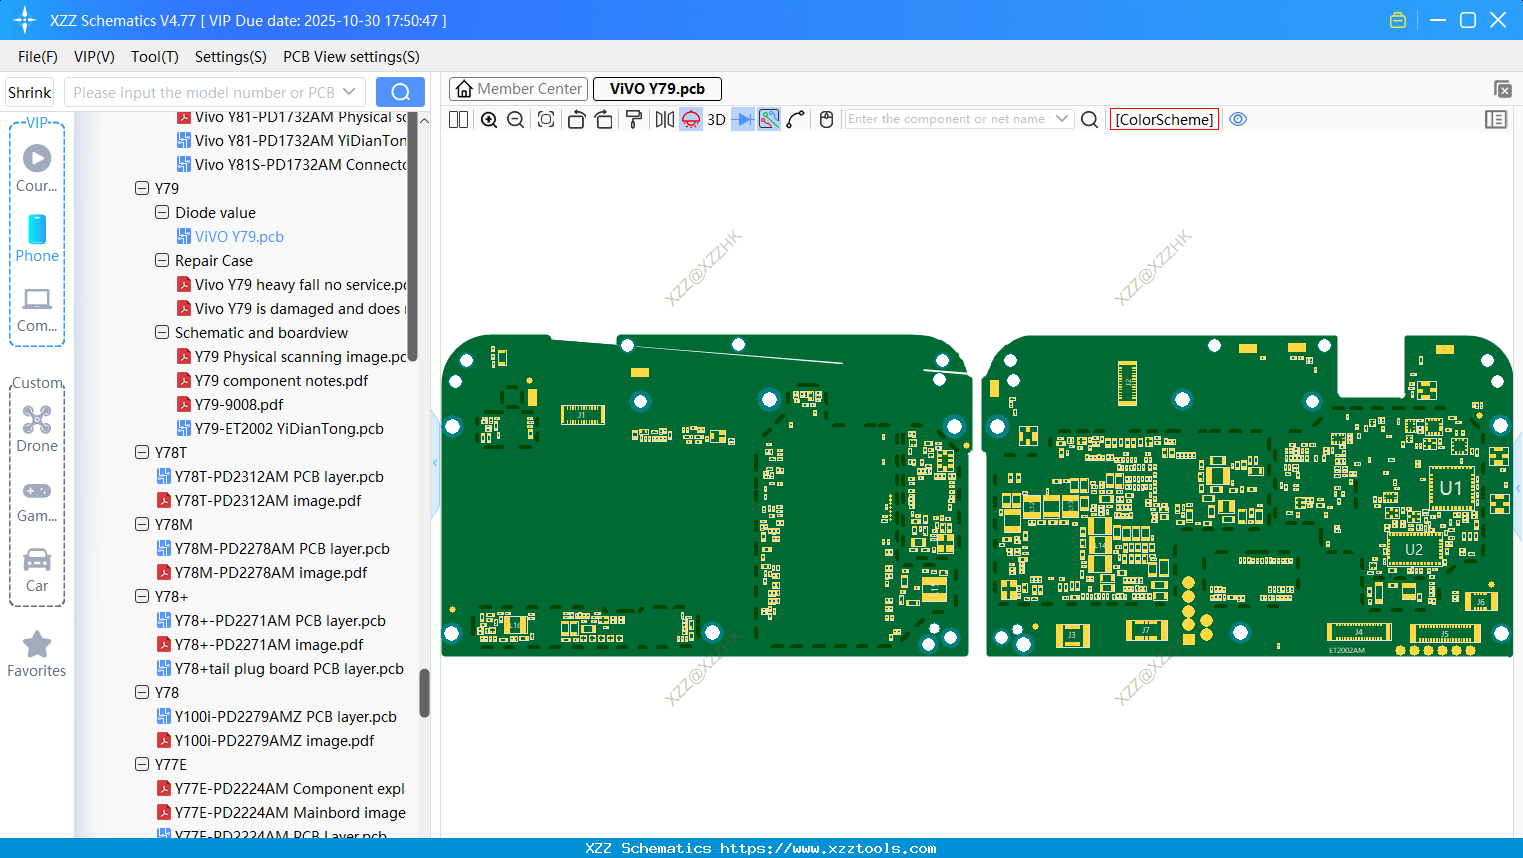Toggle the diode symbol display
1523x858 pixels.
743,119
